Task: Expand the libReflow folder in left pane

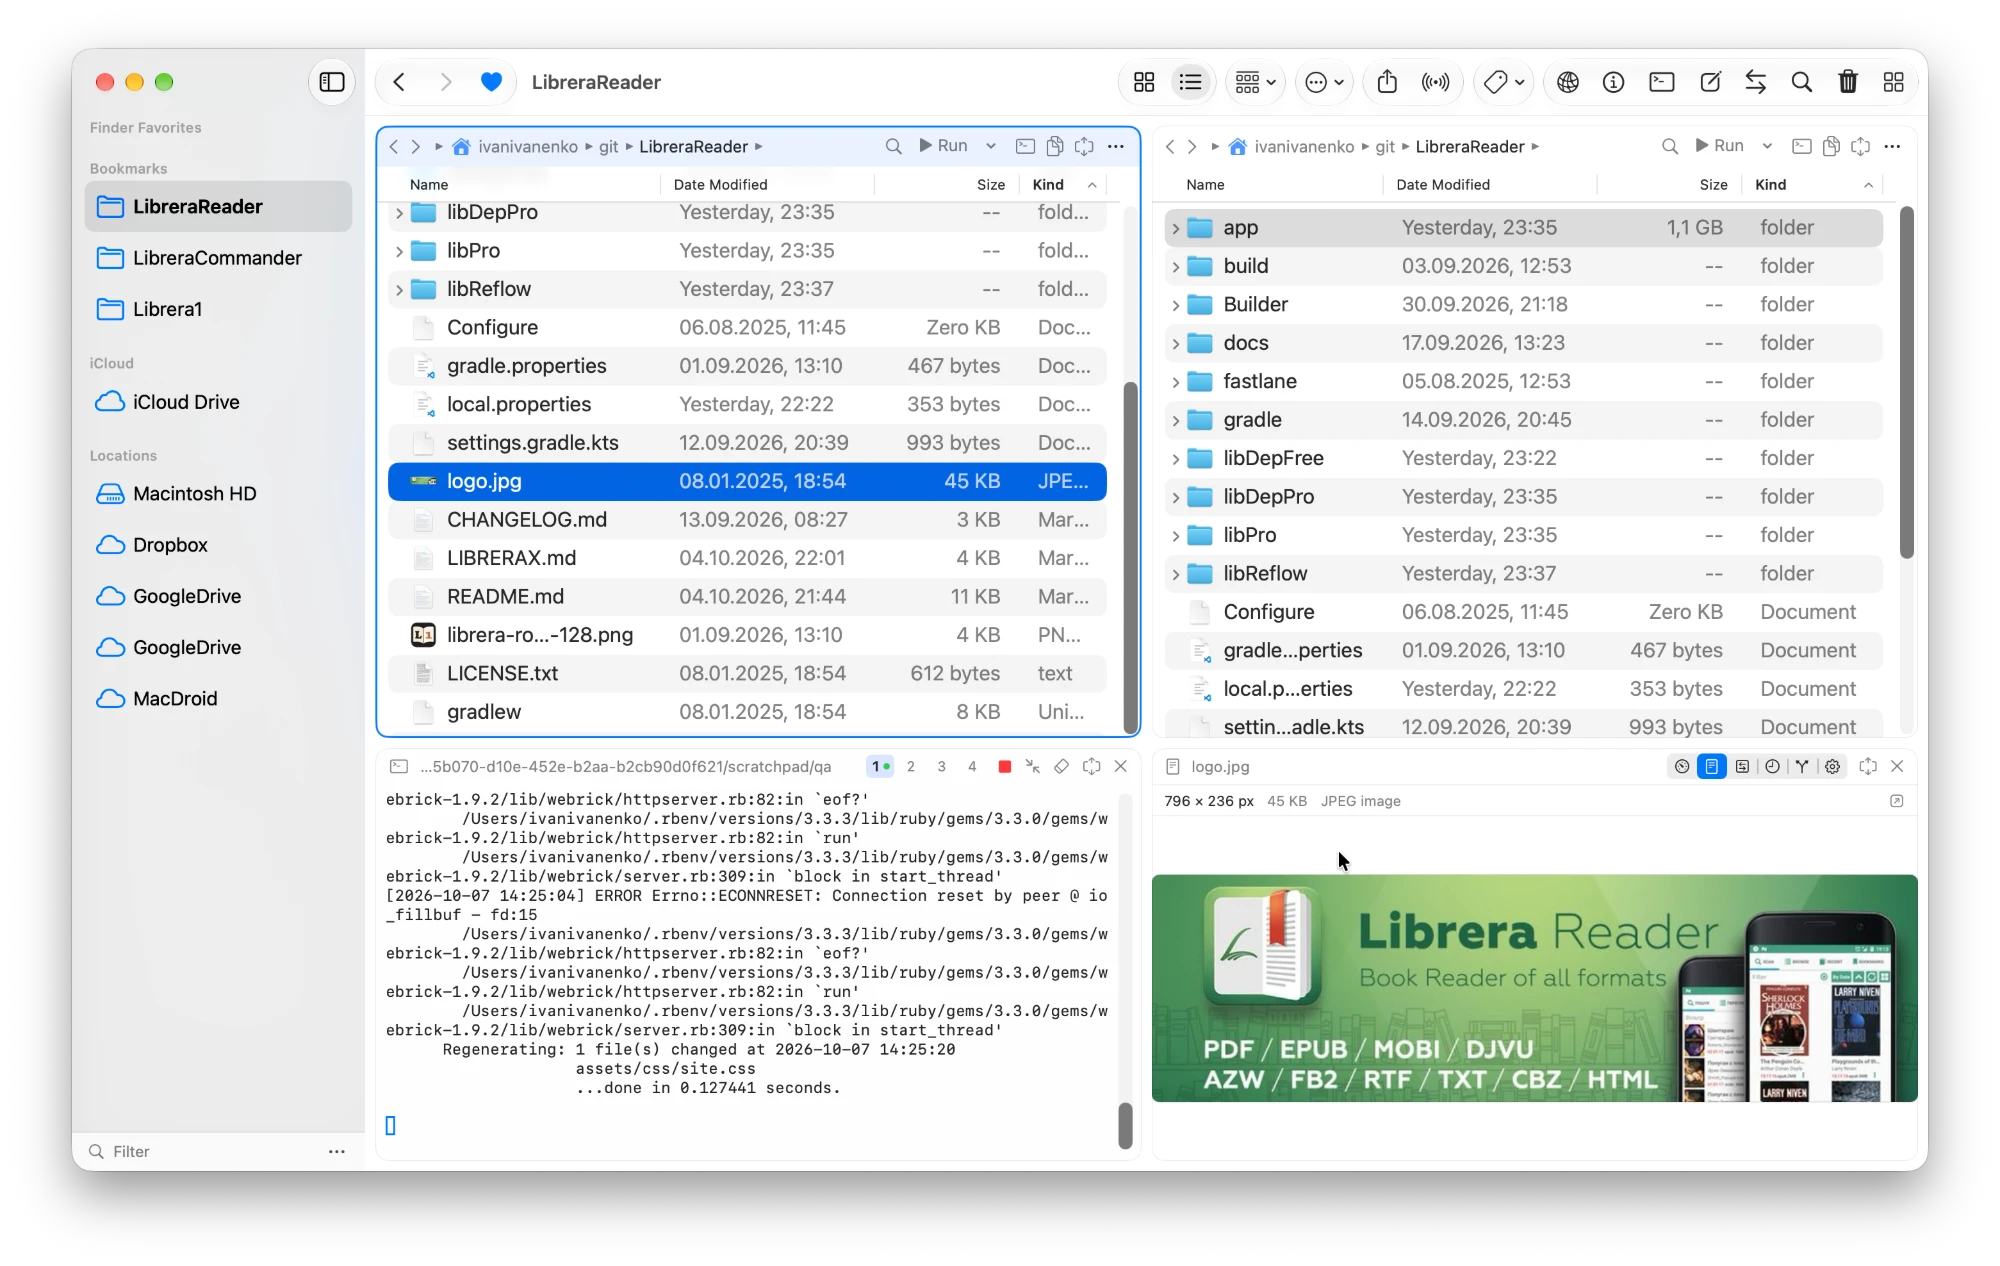Action: click(x=399, y=290)
